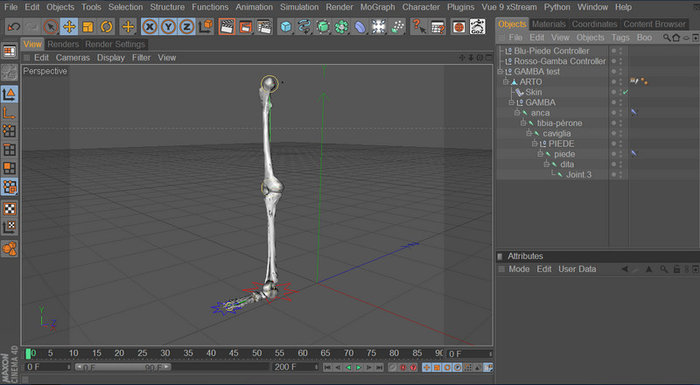
Task: Collapse the ARTO object tree
Action: pyautogui.click(x=506, y=82)
